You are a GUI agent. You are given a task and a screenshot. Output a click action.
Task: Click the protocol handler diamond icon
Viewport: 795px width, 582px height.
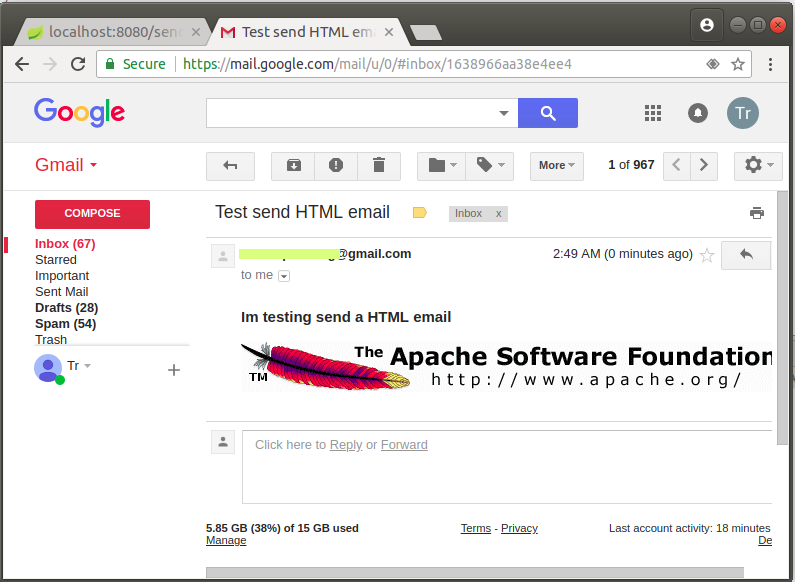click(x=712, y=64)
